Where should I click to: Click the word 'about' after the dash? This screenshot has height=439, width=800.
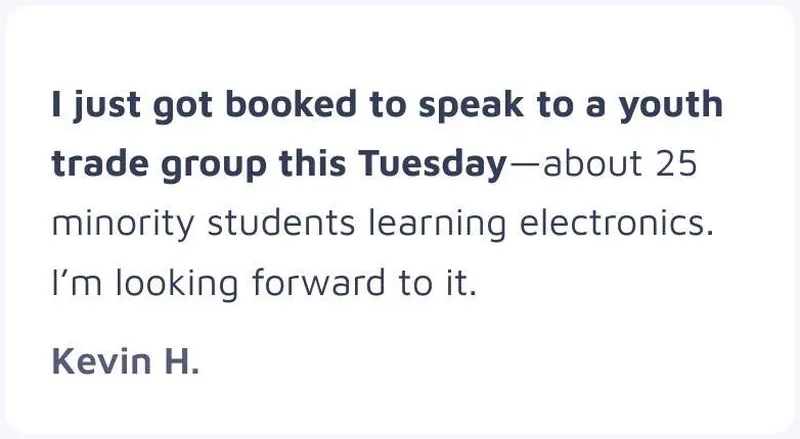coord(592,163)
